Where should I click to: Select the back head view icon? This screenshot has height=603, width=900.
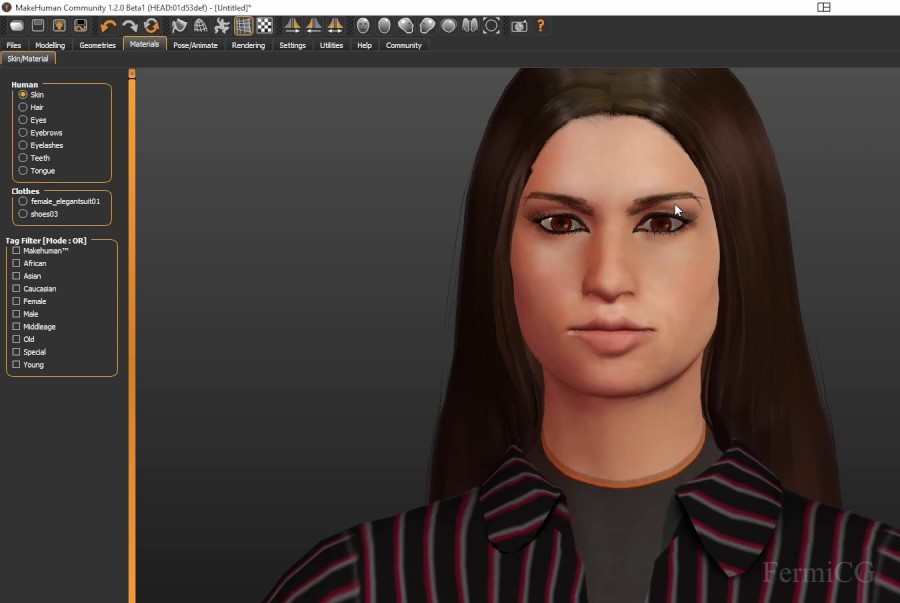tap(384, 26)
